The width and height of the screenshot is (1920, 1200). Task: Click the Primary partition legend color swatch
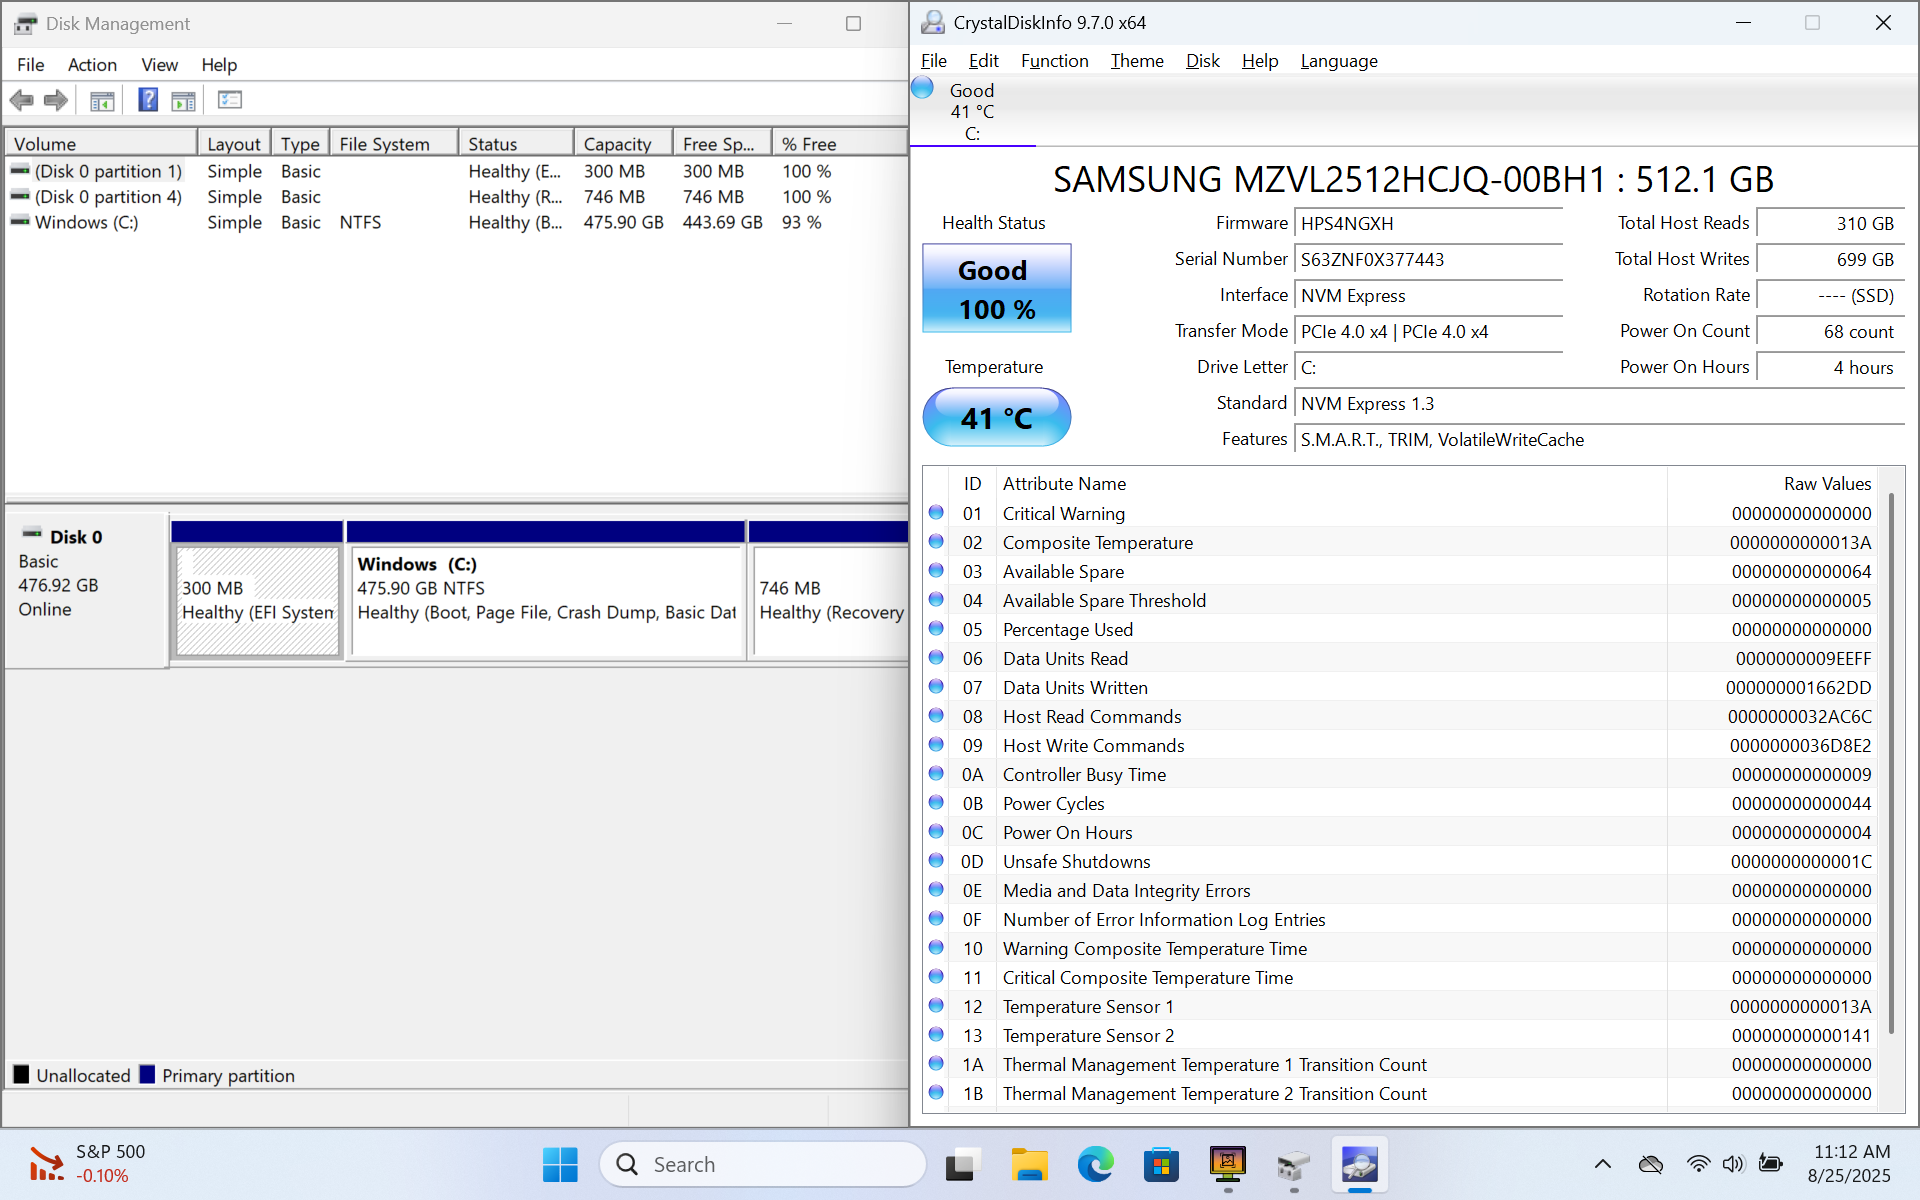[147, 1074]
